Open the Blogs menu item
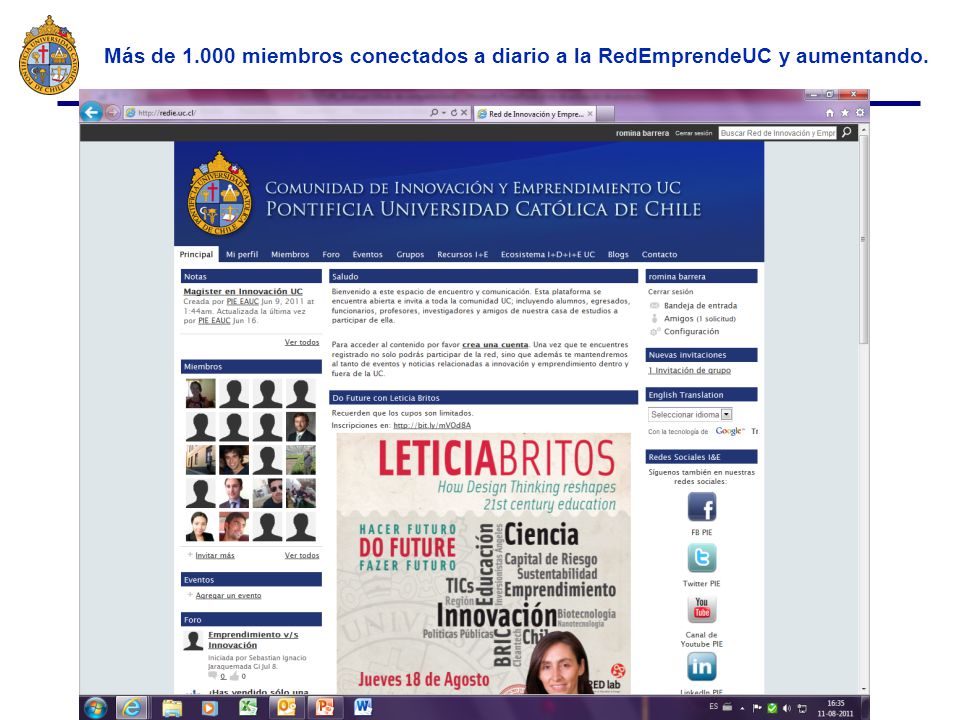 pyautogui.click(x=618, y=254)
